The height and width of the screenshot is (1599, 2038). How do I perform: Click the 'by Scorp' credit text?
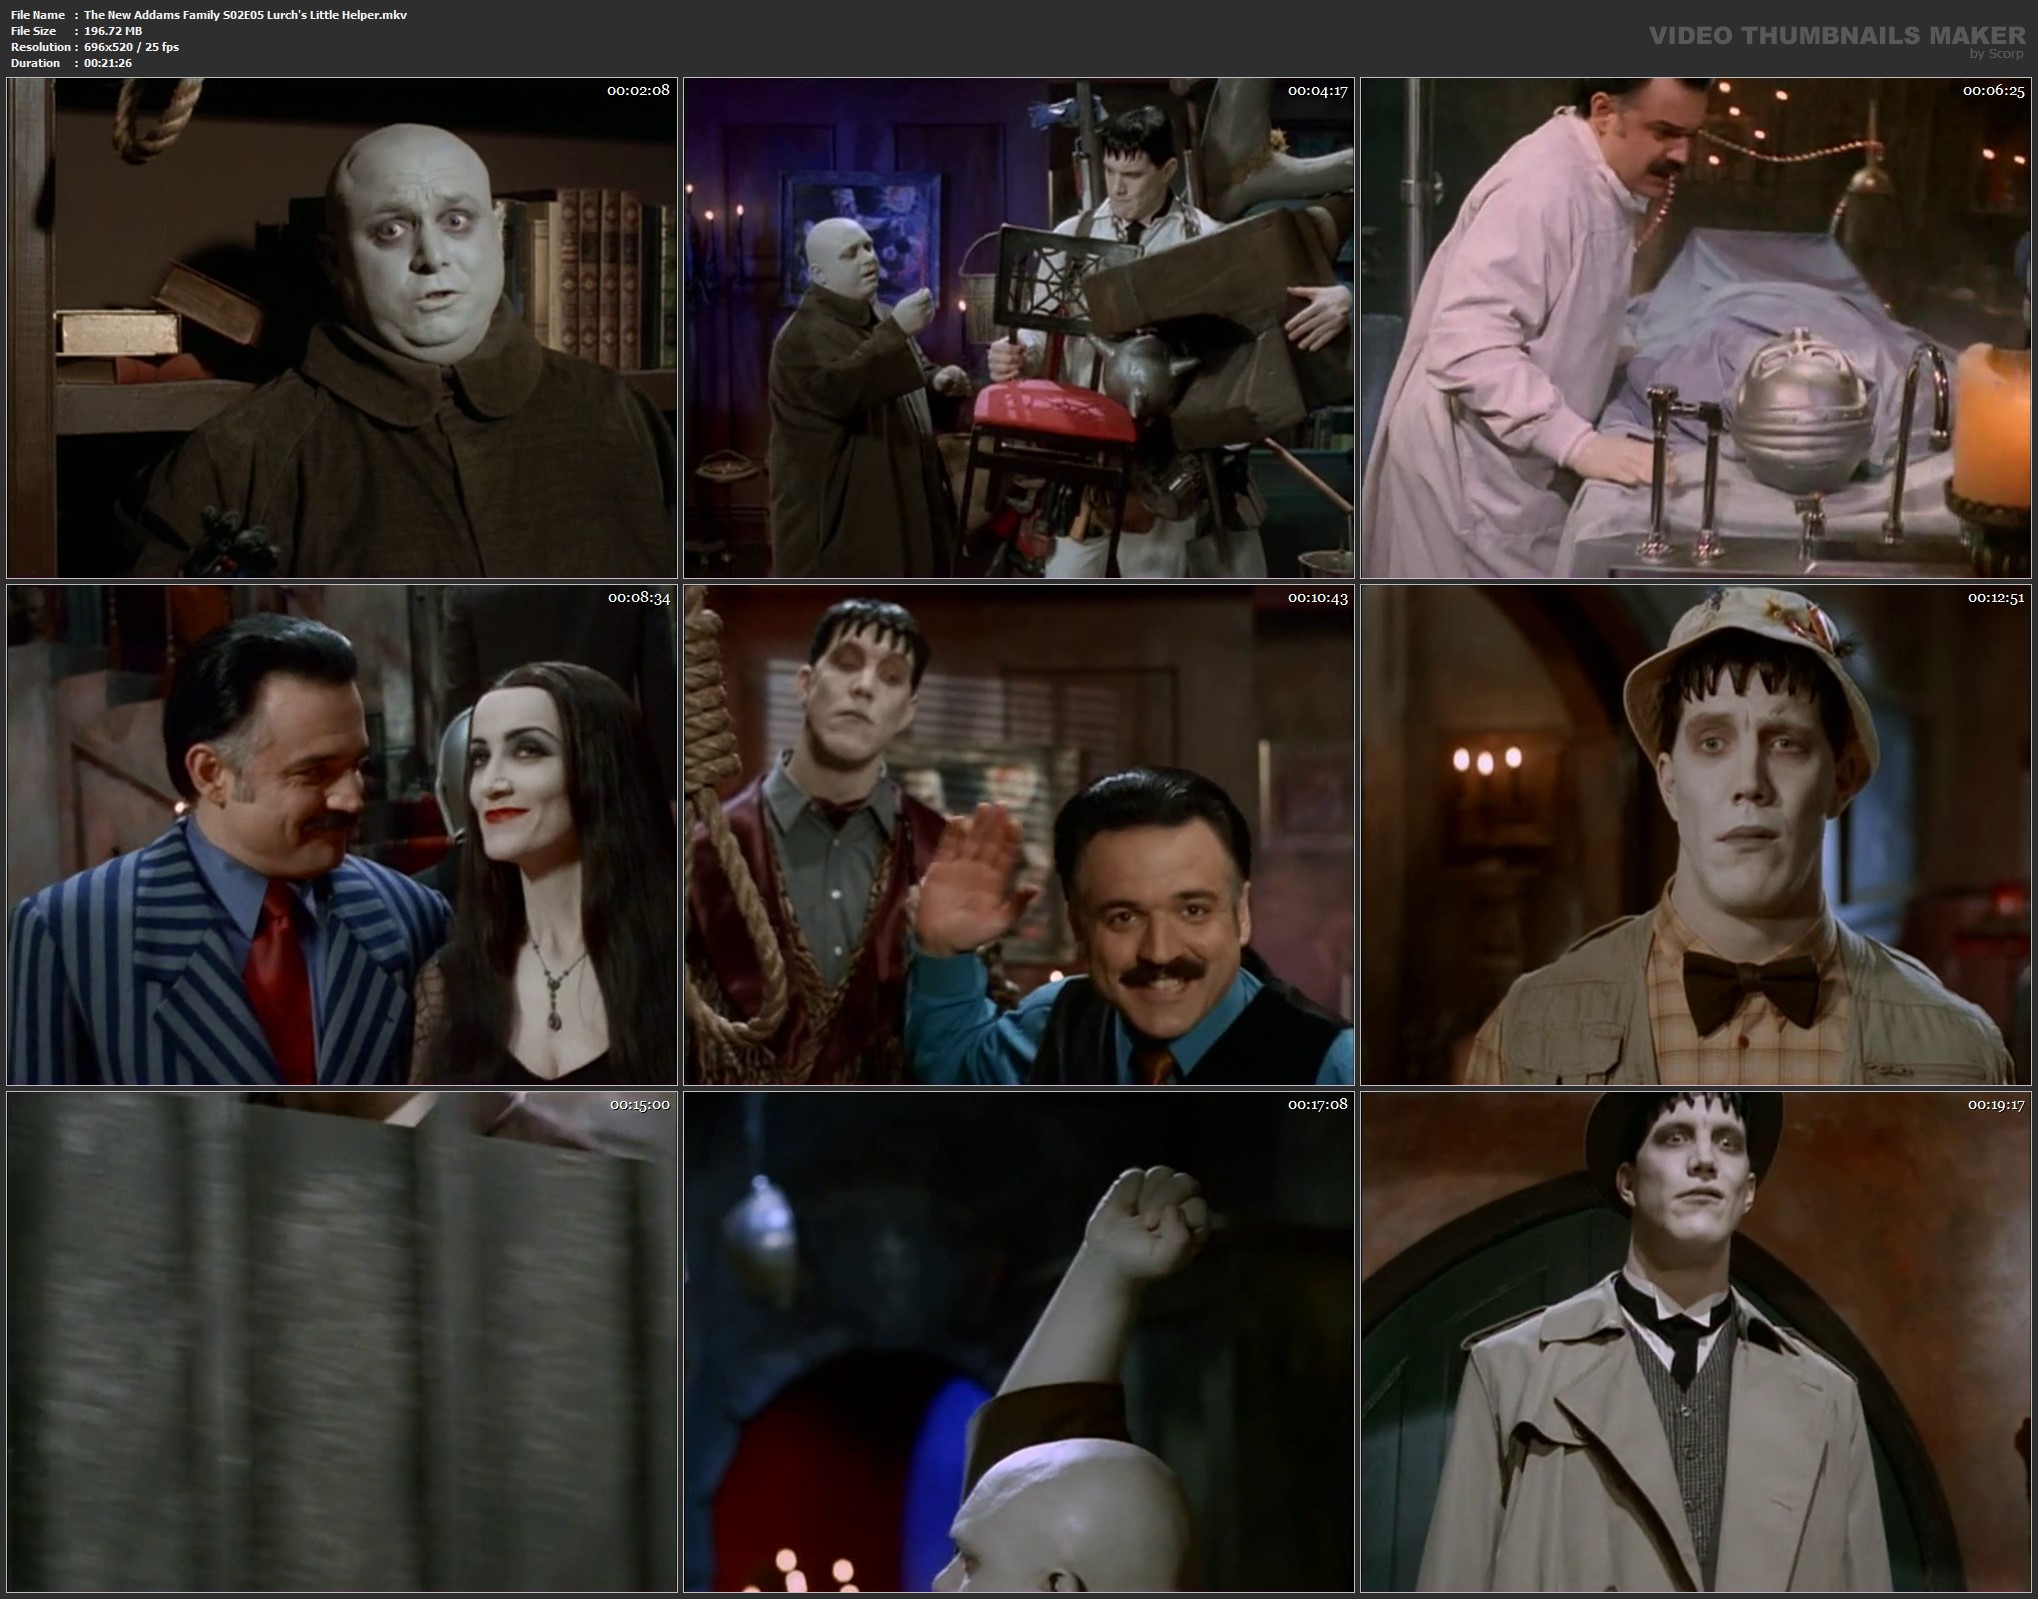click(1996, 54)
